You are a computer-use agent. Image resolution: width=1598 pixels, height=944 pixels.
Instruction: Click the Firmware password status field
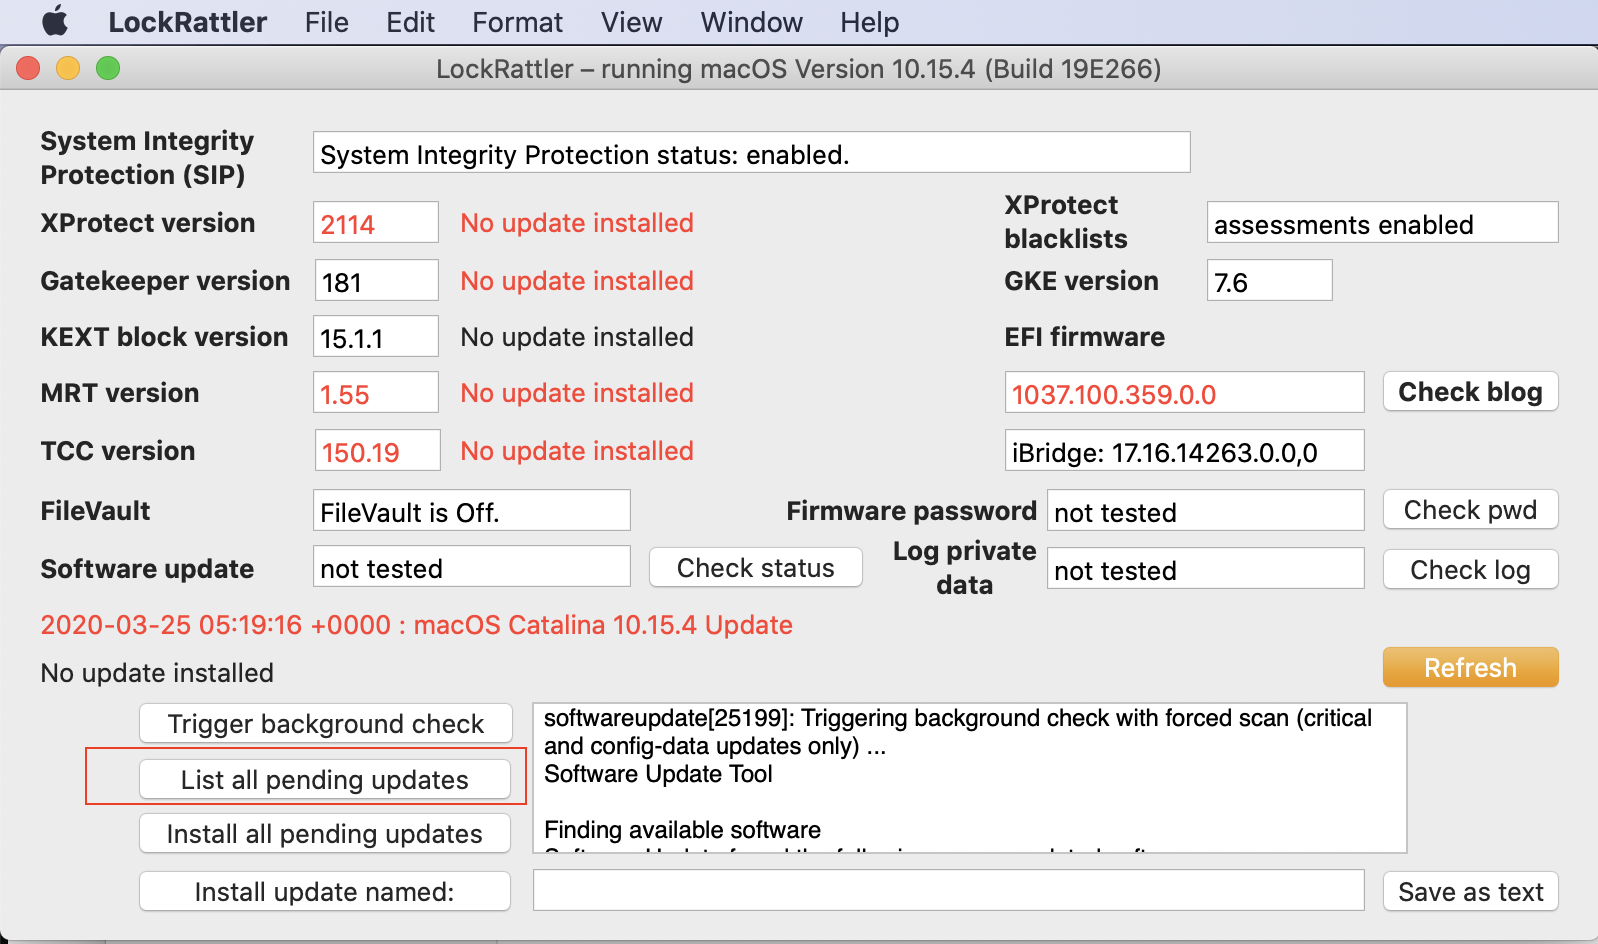coord(1206,510)
